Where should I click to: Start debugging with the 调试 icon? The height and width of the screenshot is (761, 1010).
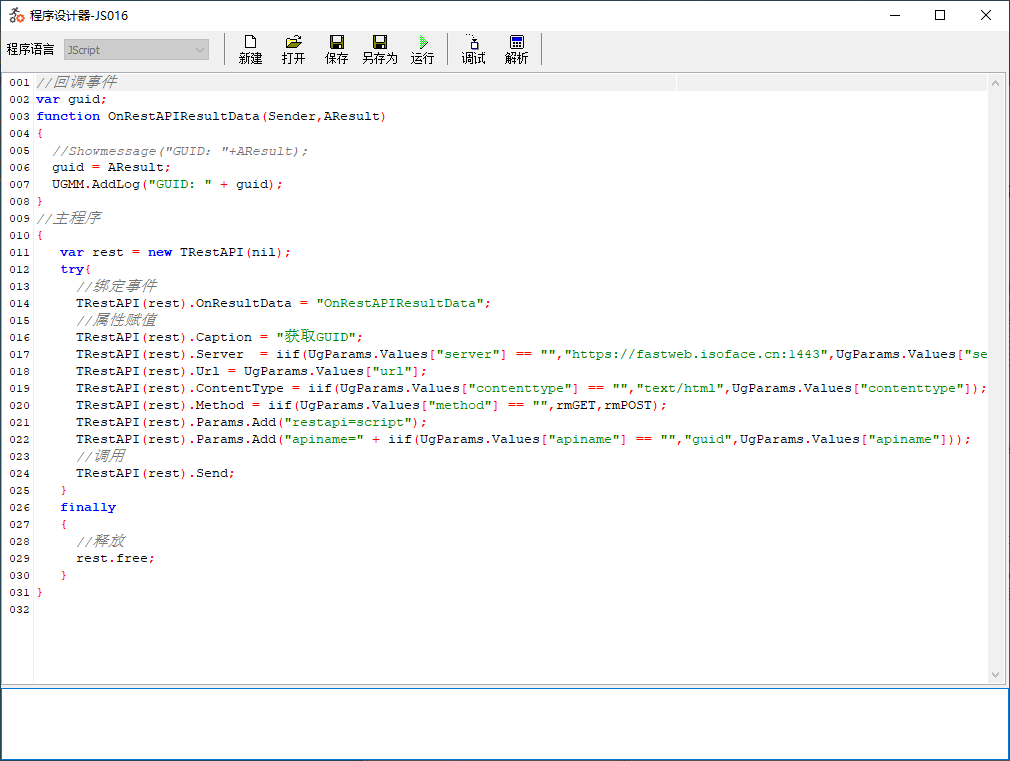[x=473, y=50]
